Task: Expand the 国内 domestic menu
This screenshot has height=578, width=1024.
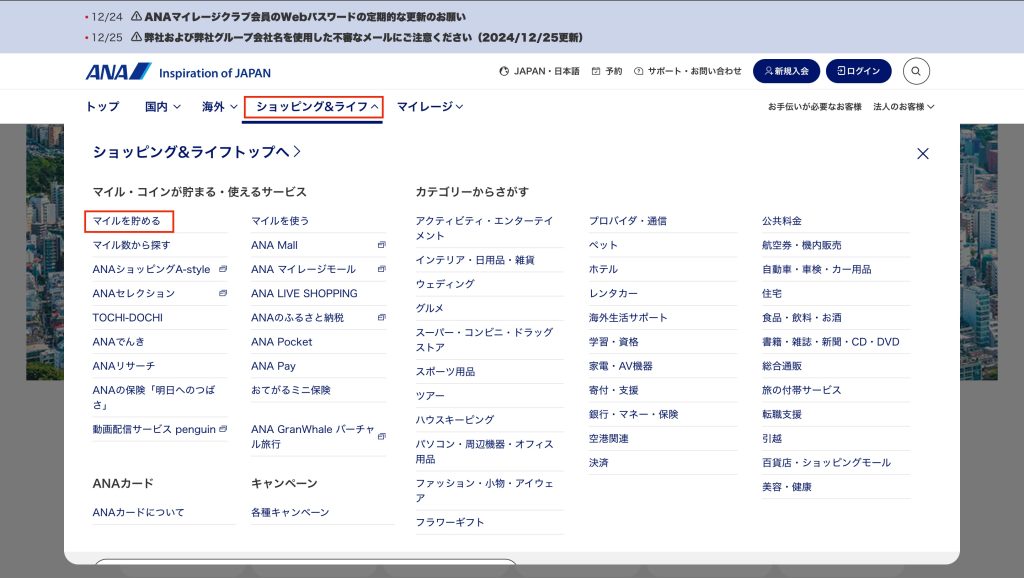Action: point(162,106)
